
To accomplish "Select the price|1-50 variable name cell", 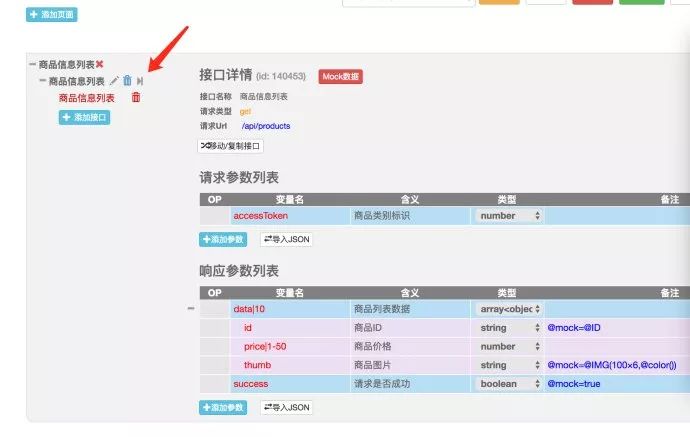I will 290,347.
